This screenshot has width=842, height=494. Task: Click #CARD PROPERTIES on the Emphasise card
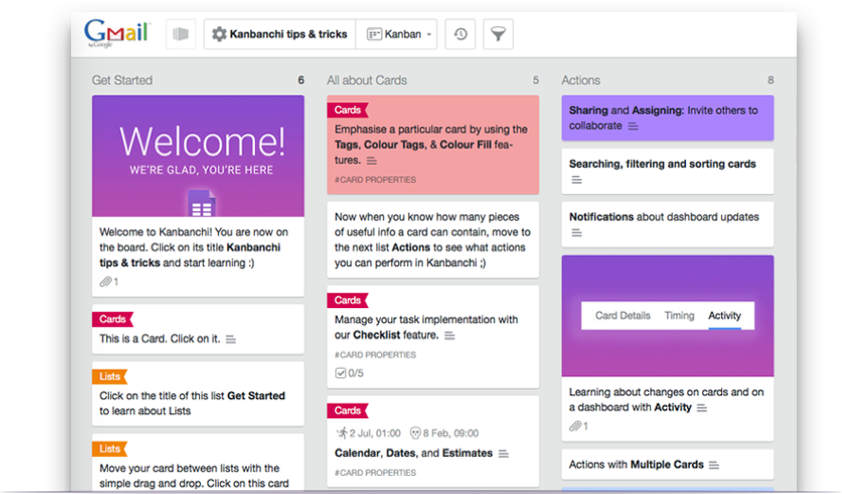(375, 180)
